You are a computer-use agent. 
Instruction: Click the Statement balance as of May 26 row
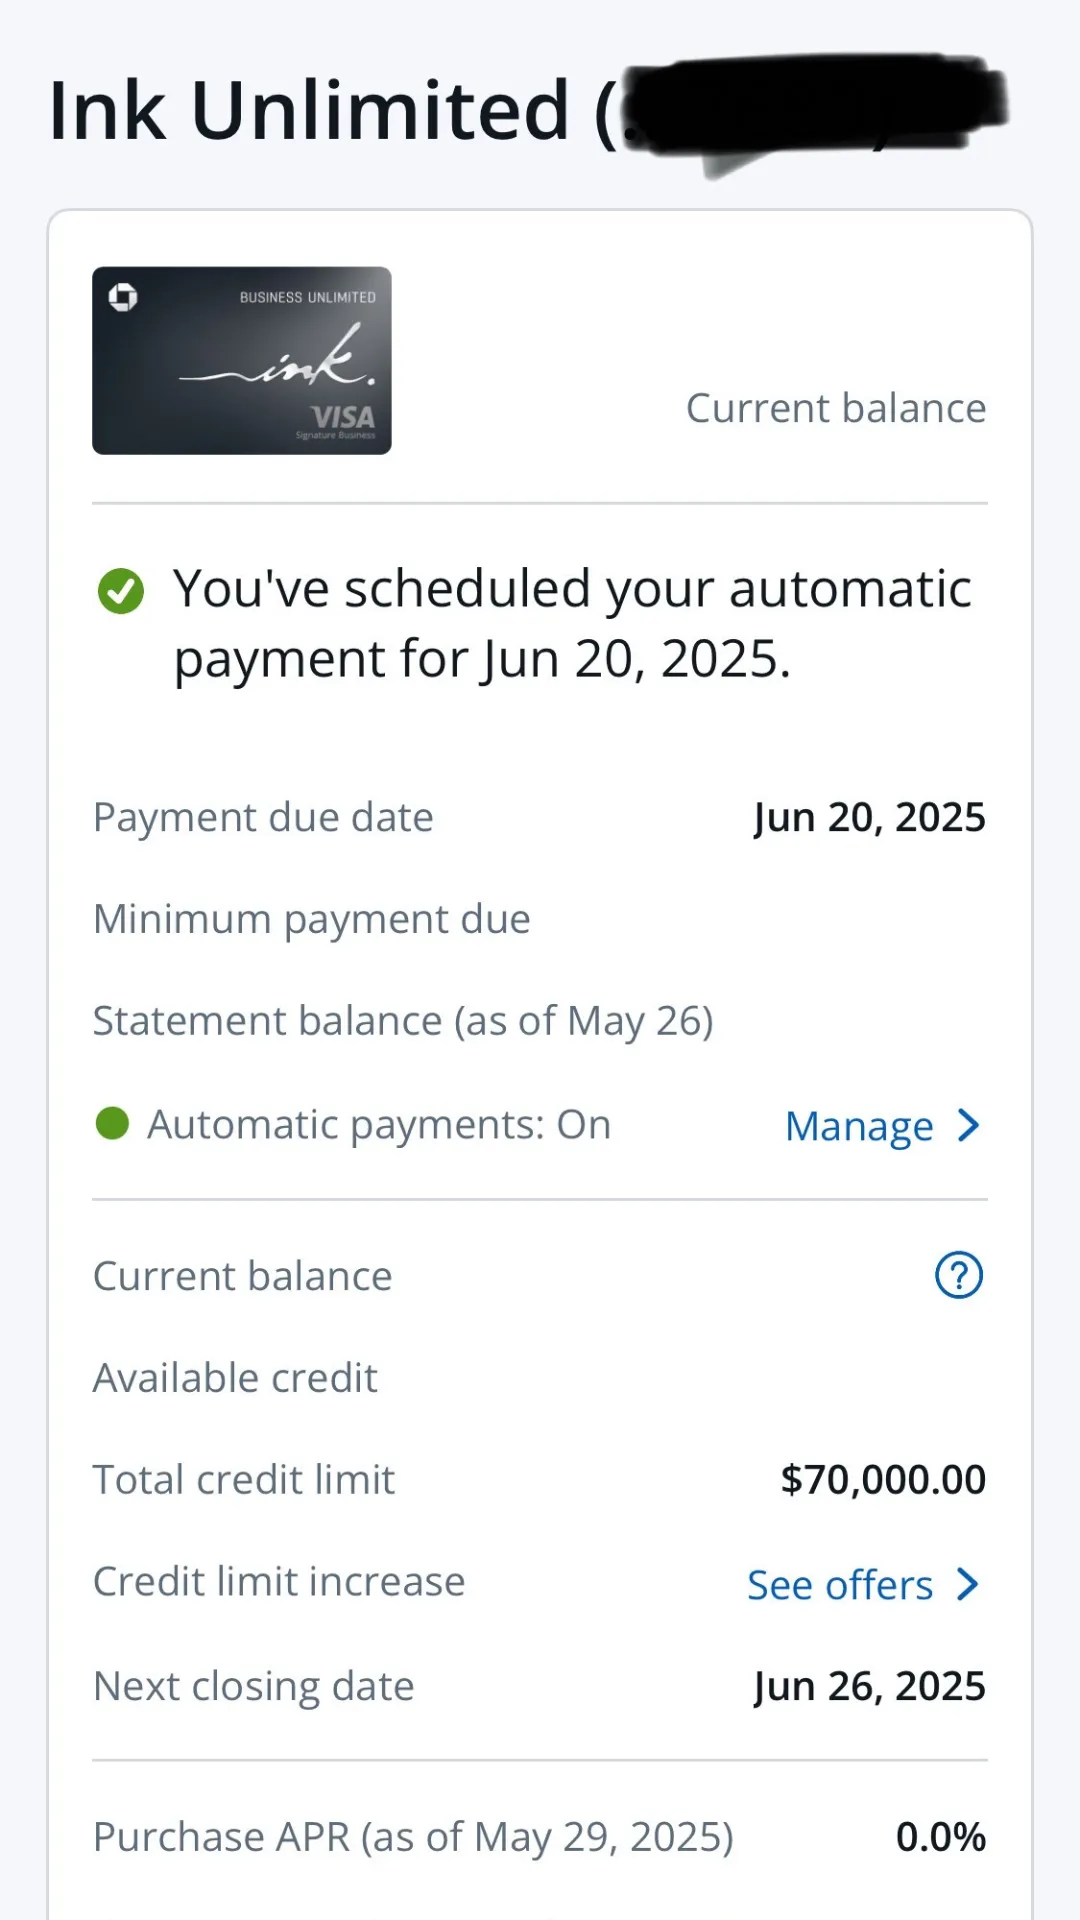(540, 1021)
